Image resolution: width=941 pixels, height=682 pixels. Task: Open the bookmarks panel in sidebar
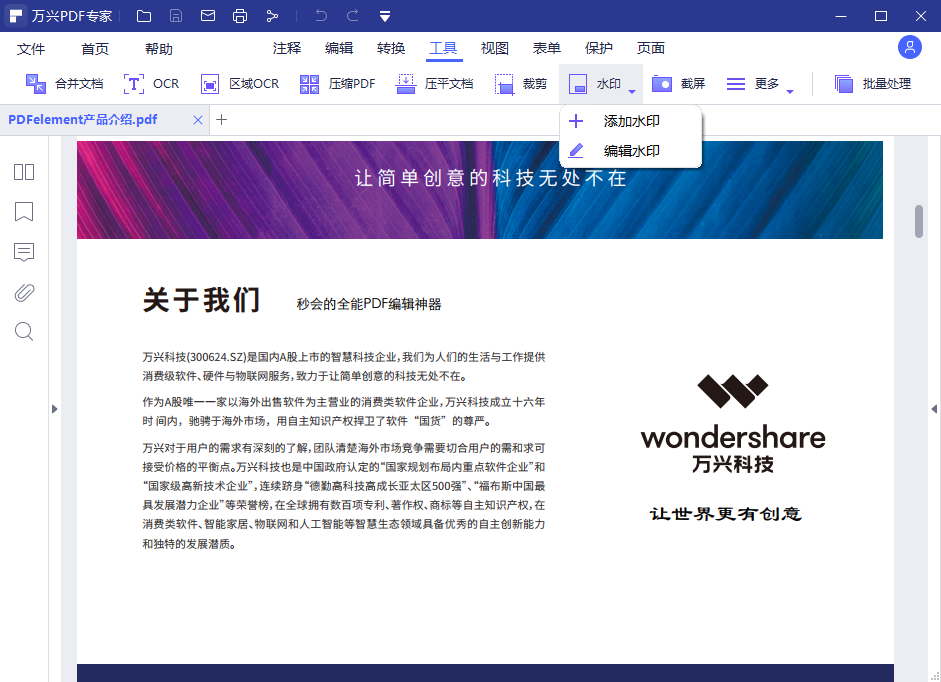[23, 212]
